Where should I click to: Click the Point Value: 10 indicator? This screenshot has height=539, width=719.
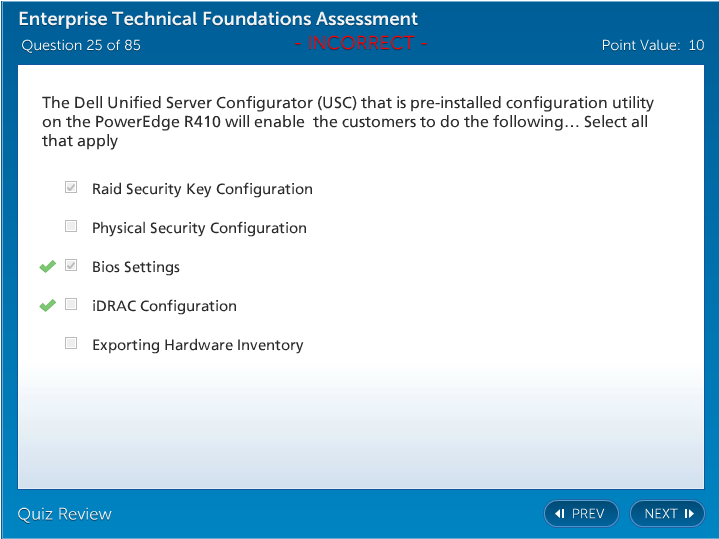(652, 45)
